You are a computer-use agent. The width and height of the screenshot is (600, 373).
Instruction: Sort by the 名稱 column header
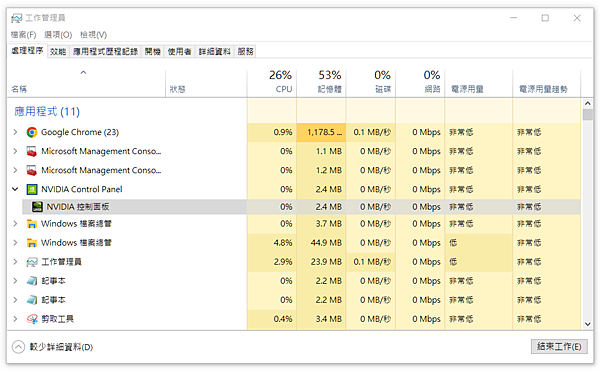coord(86,83)
